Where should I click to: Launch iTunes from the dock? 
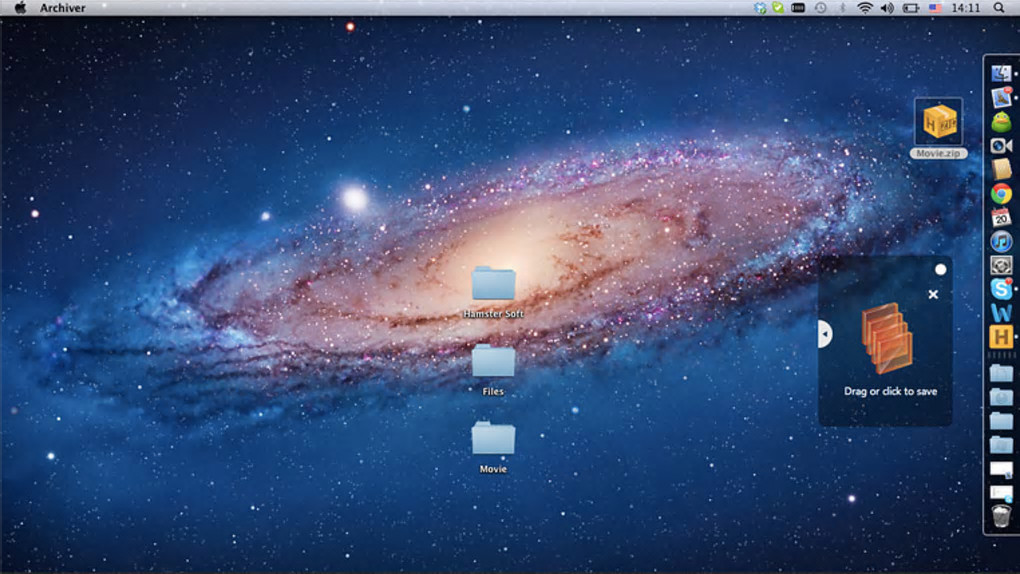click(1001, 241)
